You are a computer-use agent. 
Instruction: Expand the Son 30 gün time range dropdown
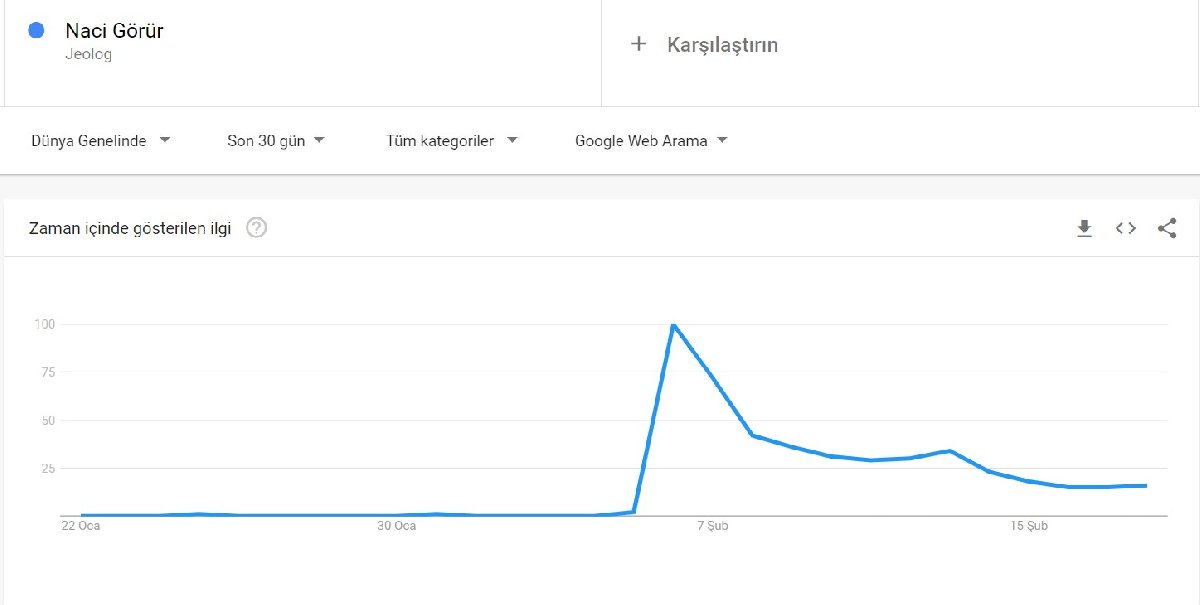tap(276, 141)
